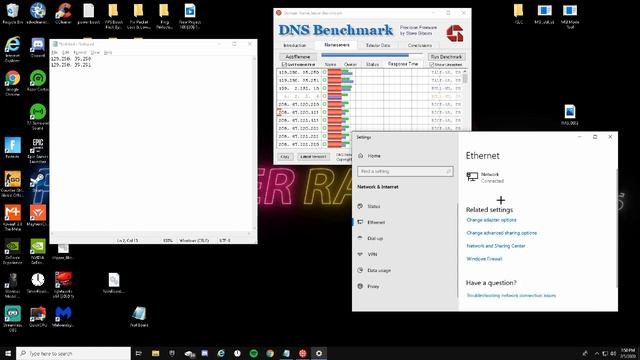The width and height of the screenshot is (640, 360).
Task: Open the QuickCPU desktop shortcut
Action: click(x=38, y=317)
